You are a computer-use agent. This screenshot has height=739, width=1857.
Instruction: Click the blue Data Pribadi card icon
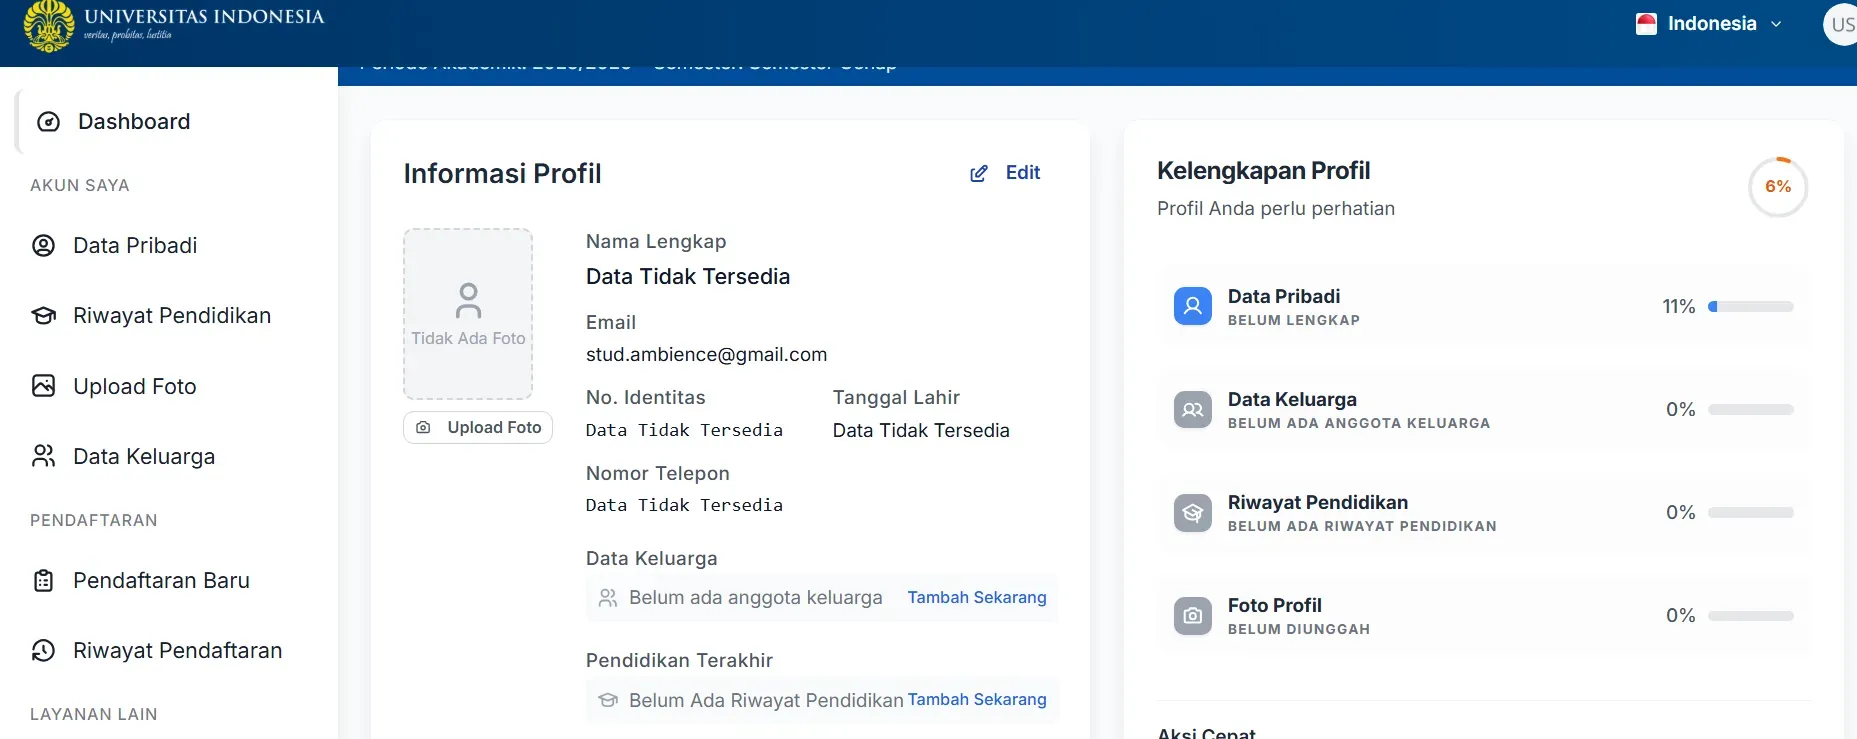[x=1192, y=306]
